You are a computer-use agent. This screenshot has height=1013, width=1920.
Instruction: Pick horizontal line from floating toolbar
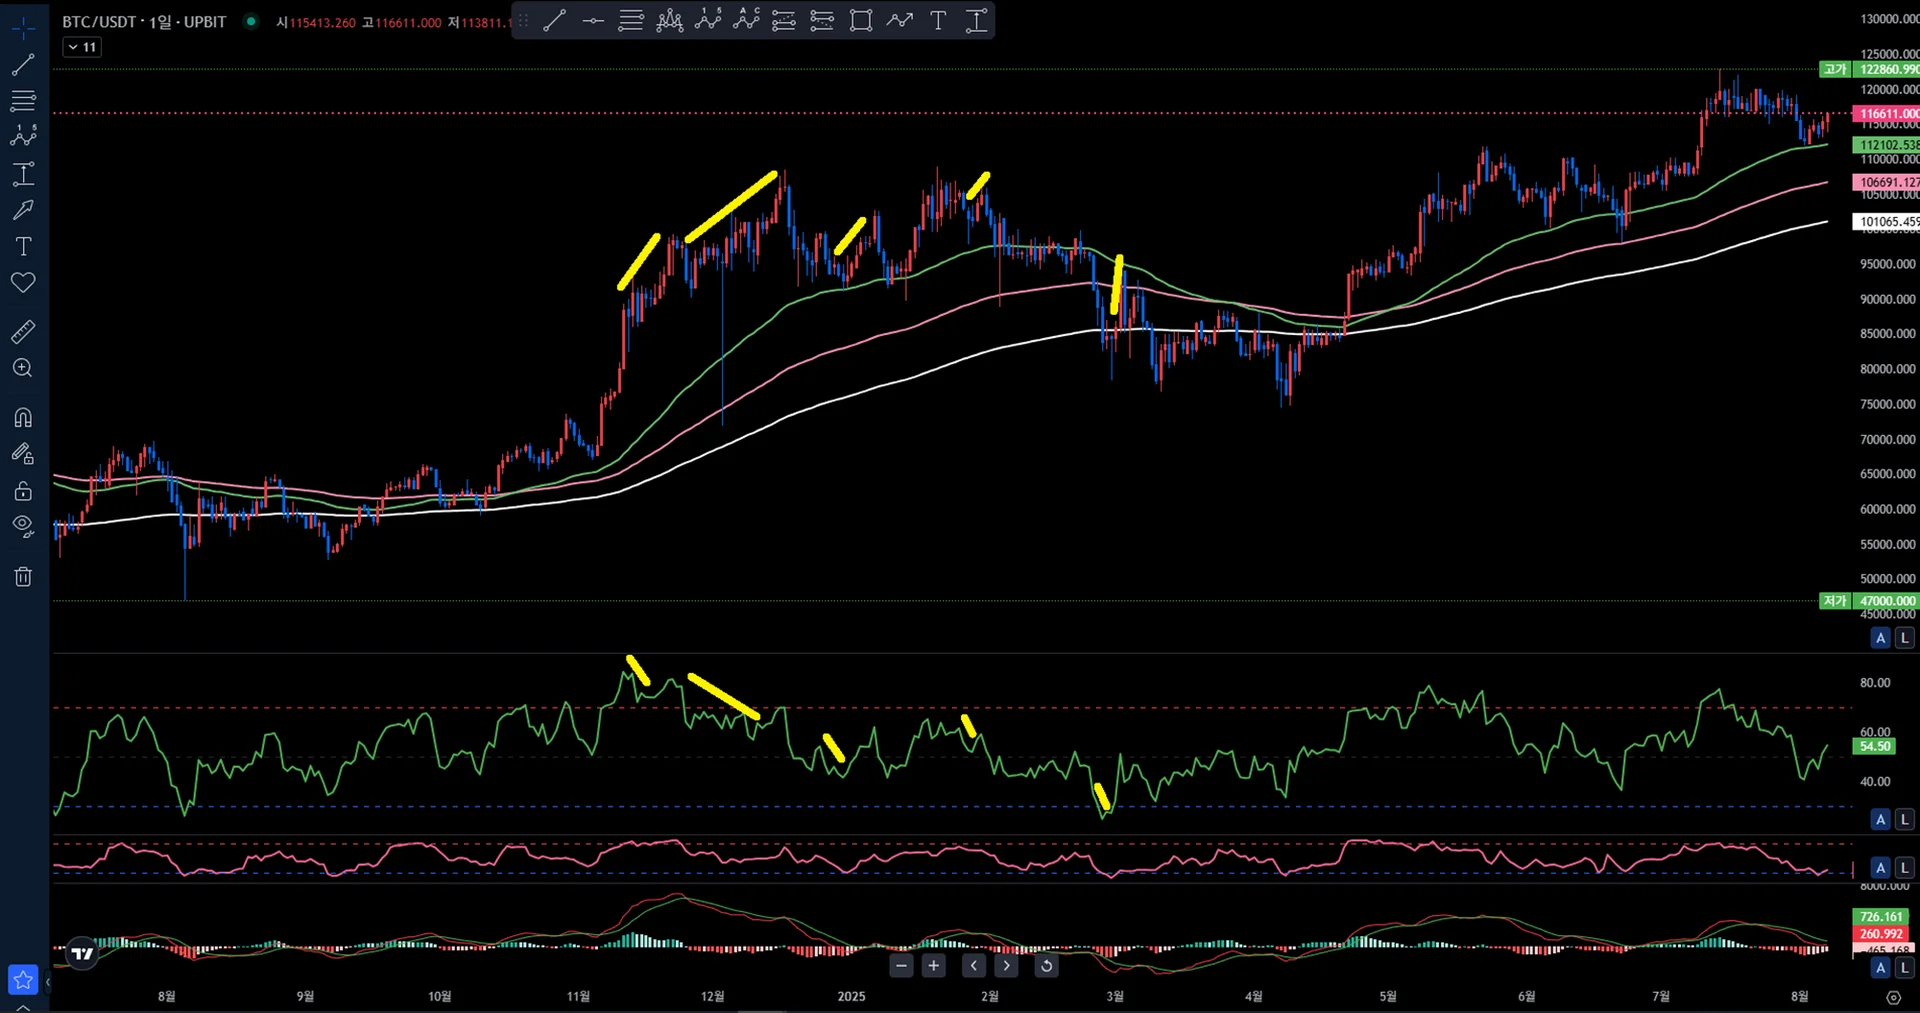click(x=593, y=21)
